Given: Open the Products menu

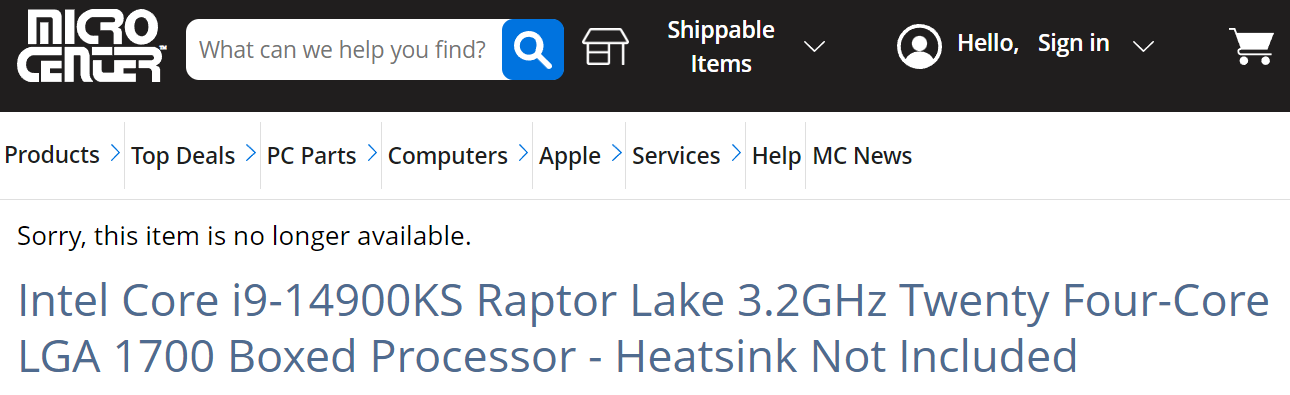Looking at the screenshot, I should (x=52, y=155).
